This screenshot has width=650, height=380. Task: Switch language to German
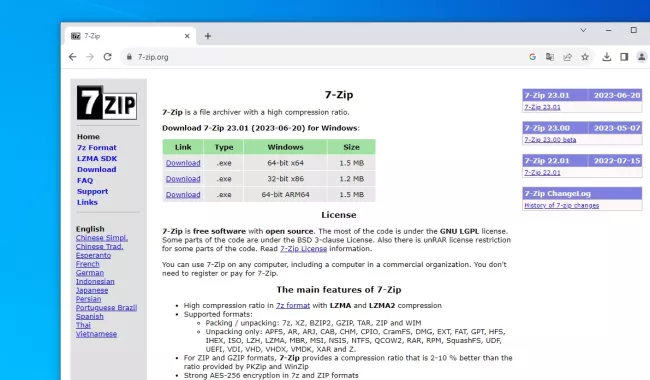[90, 273]
